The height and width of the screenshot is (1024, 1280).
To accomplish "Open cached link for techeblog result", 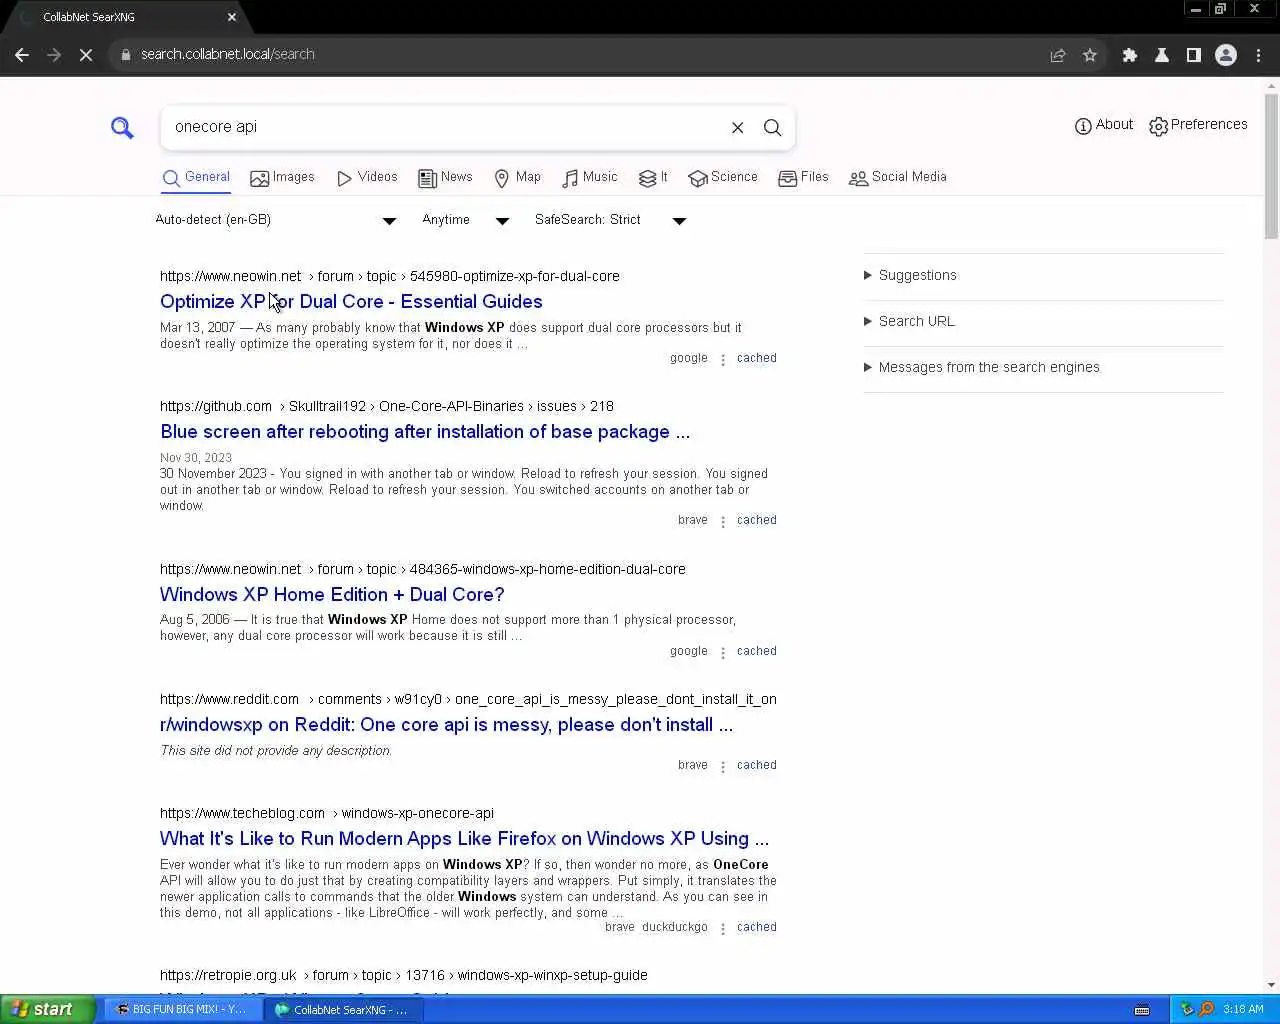I will coord(757,927).
